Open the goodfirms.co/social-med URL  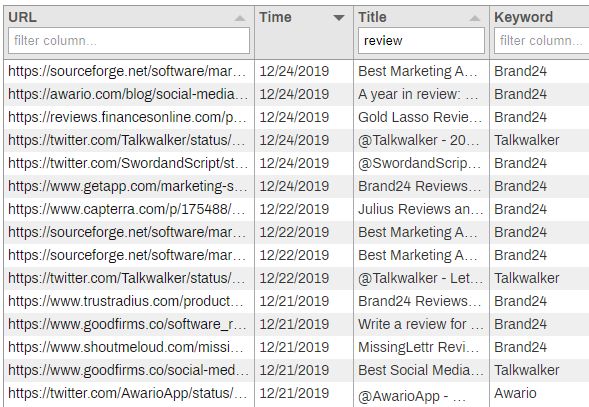128,370
